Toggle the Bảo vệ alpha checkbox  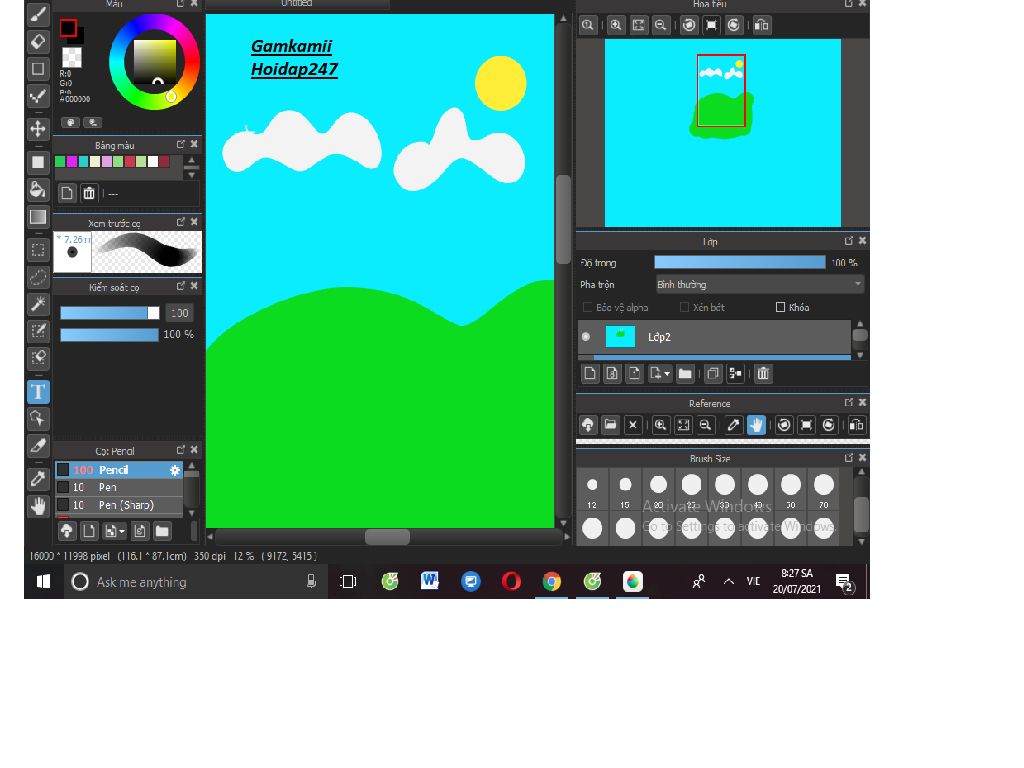(587, 307)
